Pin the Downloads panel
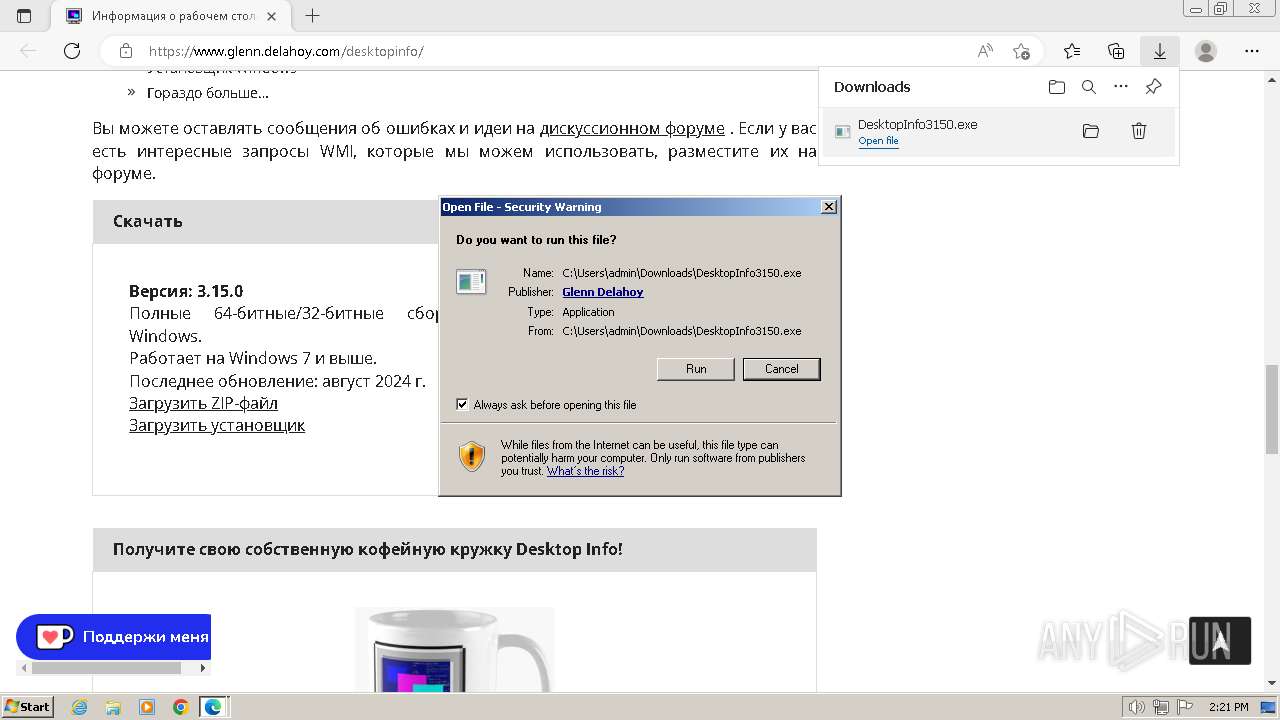This screenshot has height=720, width=1280. [1153, 87]
